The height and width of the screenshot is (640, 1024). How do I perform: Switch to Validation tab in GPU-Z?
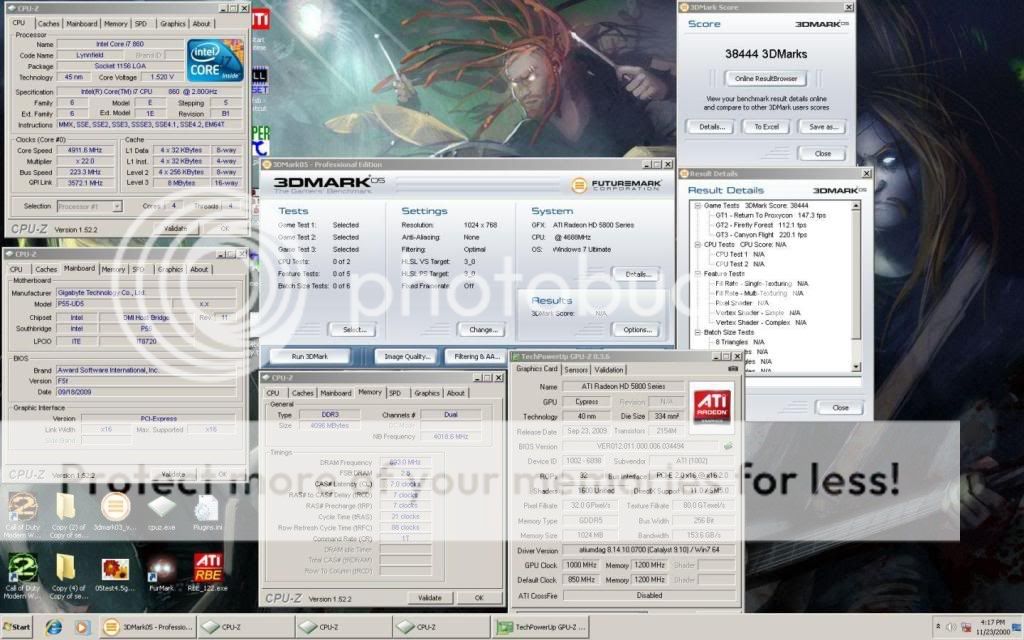pos(609,370)
